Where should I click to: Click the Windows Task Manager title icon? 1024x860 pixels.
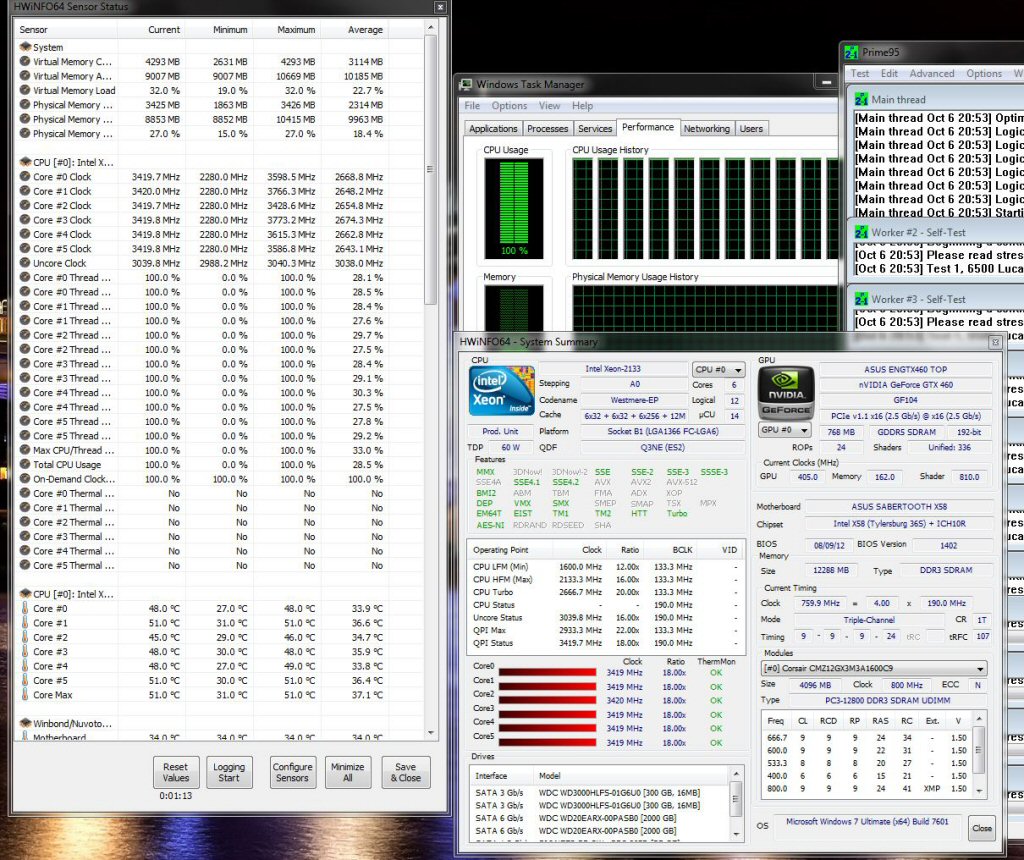466,84
